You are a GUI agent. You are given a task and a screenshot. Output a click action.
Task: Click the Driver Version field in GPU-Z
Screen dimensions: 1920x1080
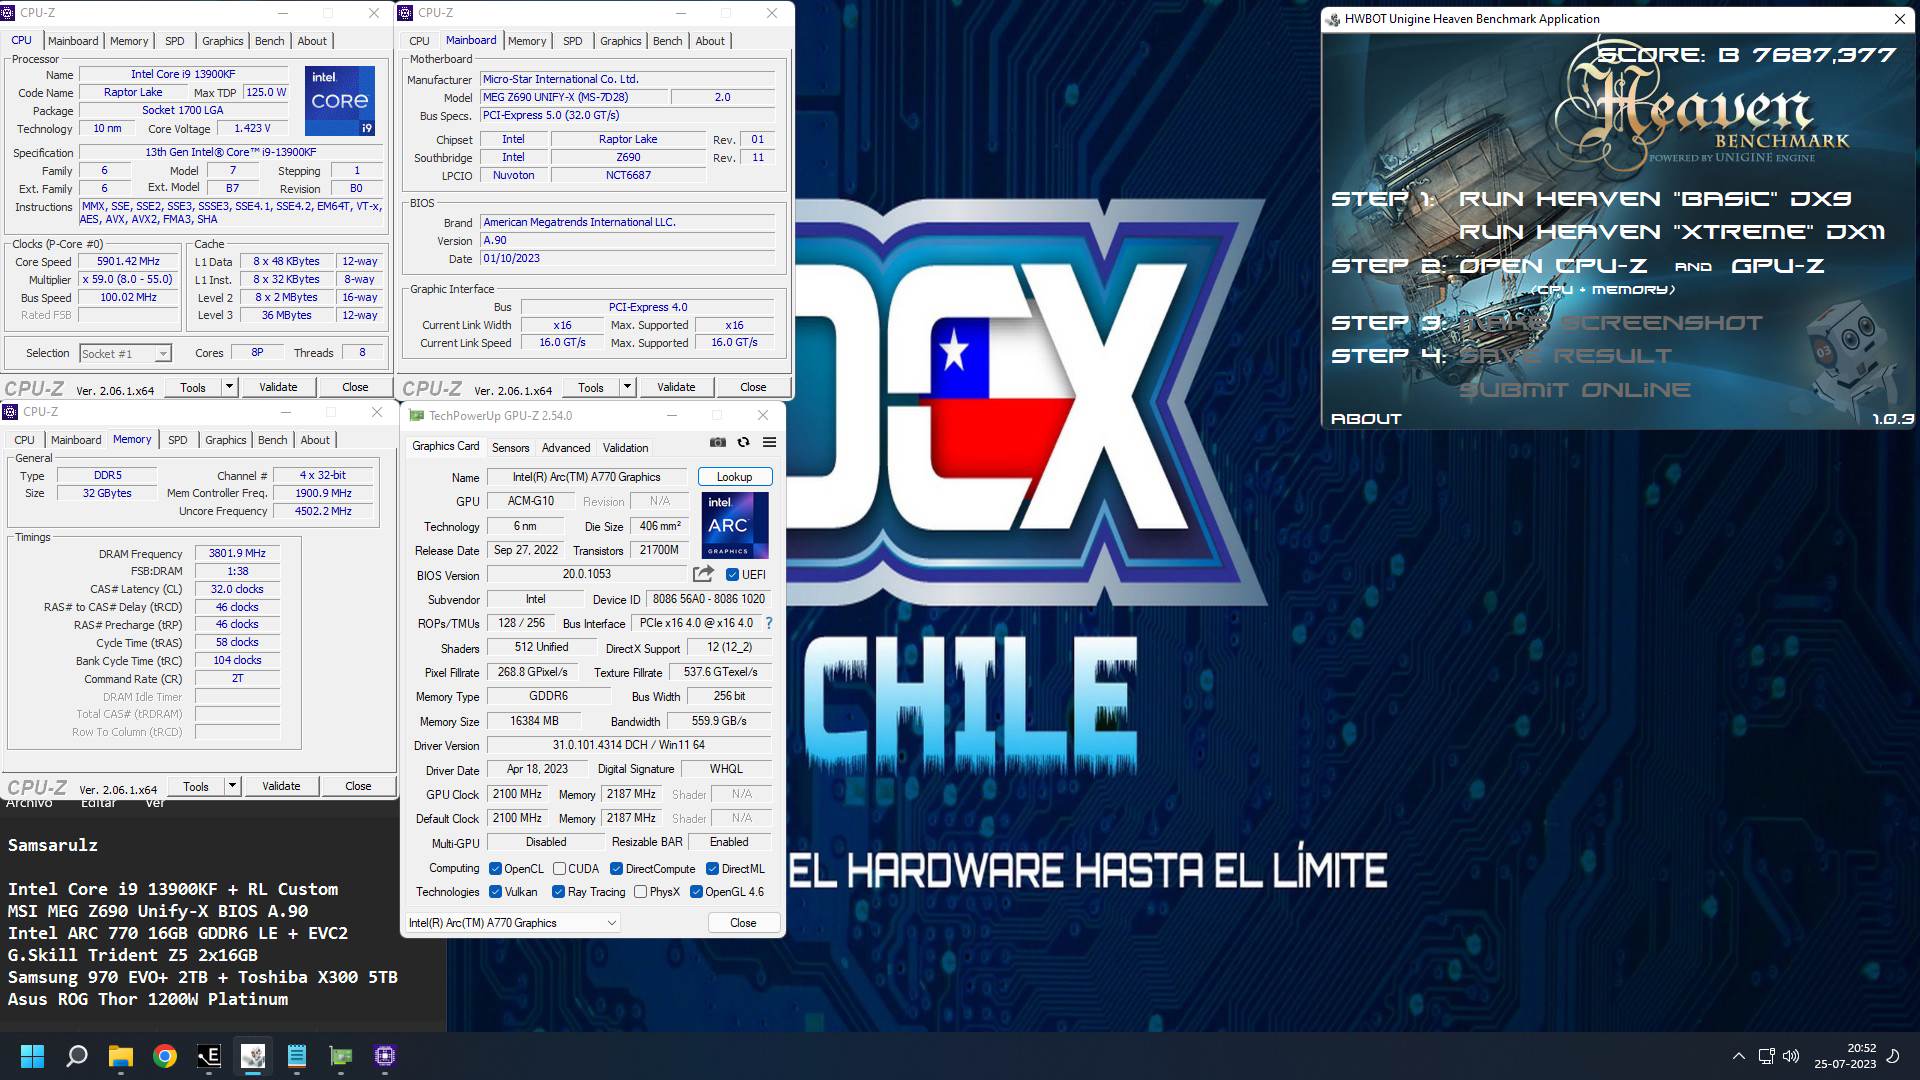628,745
